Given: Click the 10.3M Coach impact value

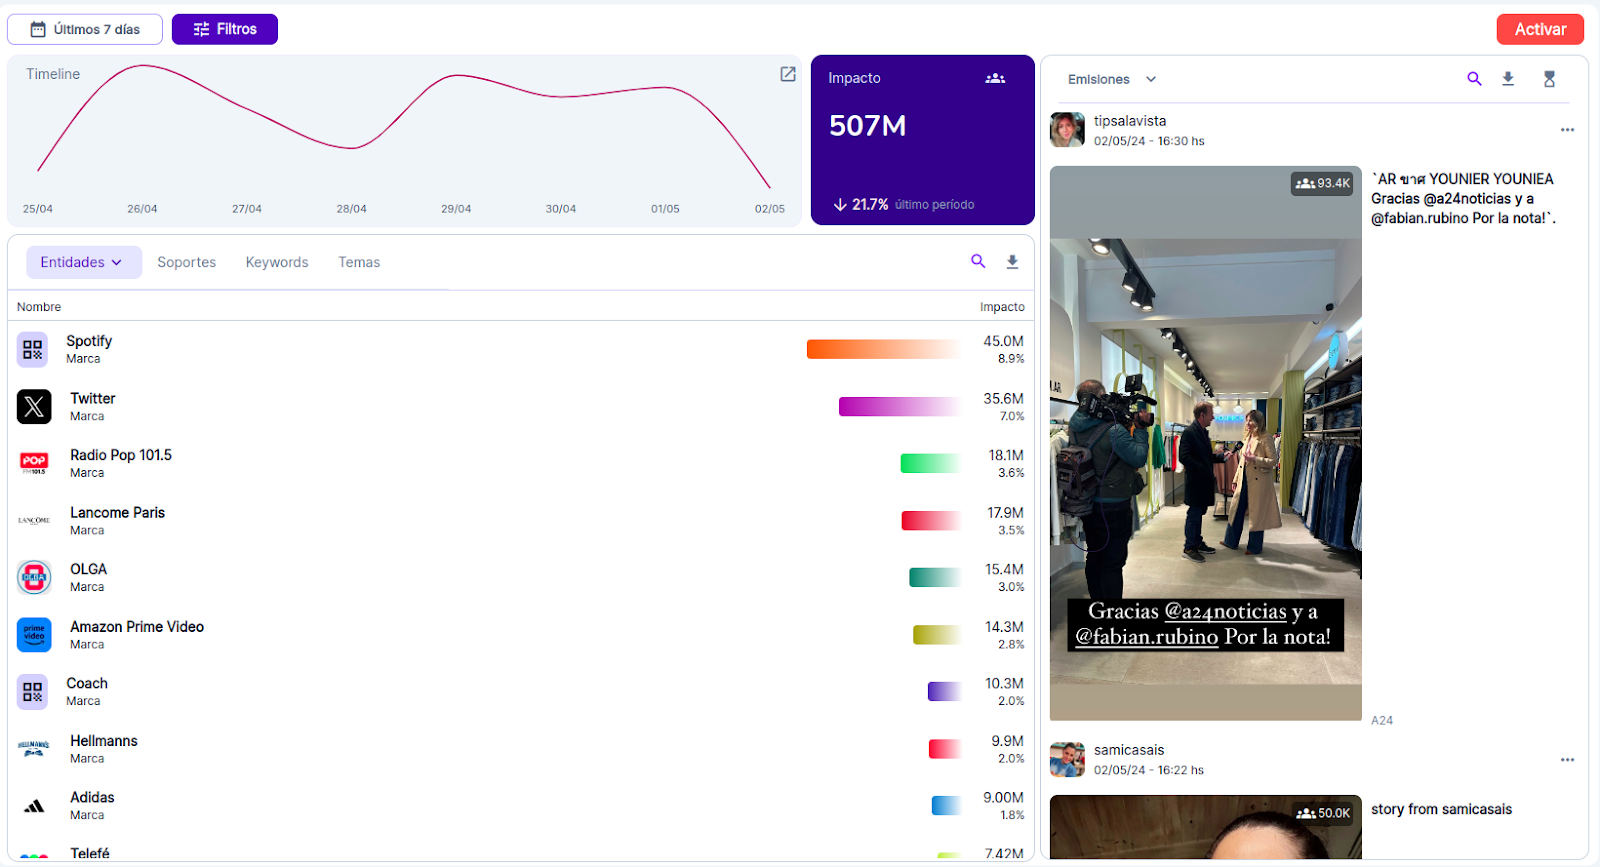Looking at the screenshot, I should [1004, 683].
